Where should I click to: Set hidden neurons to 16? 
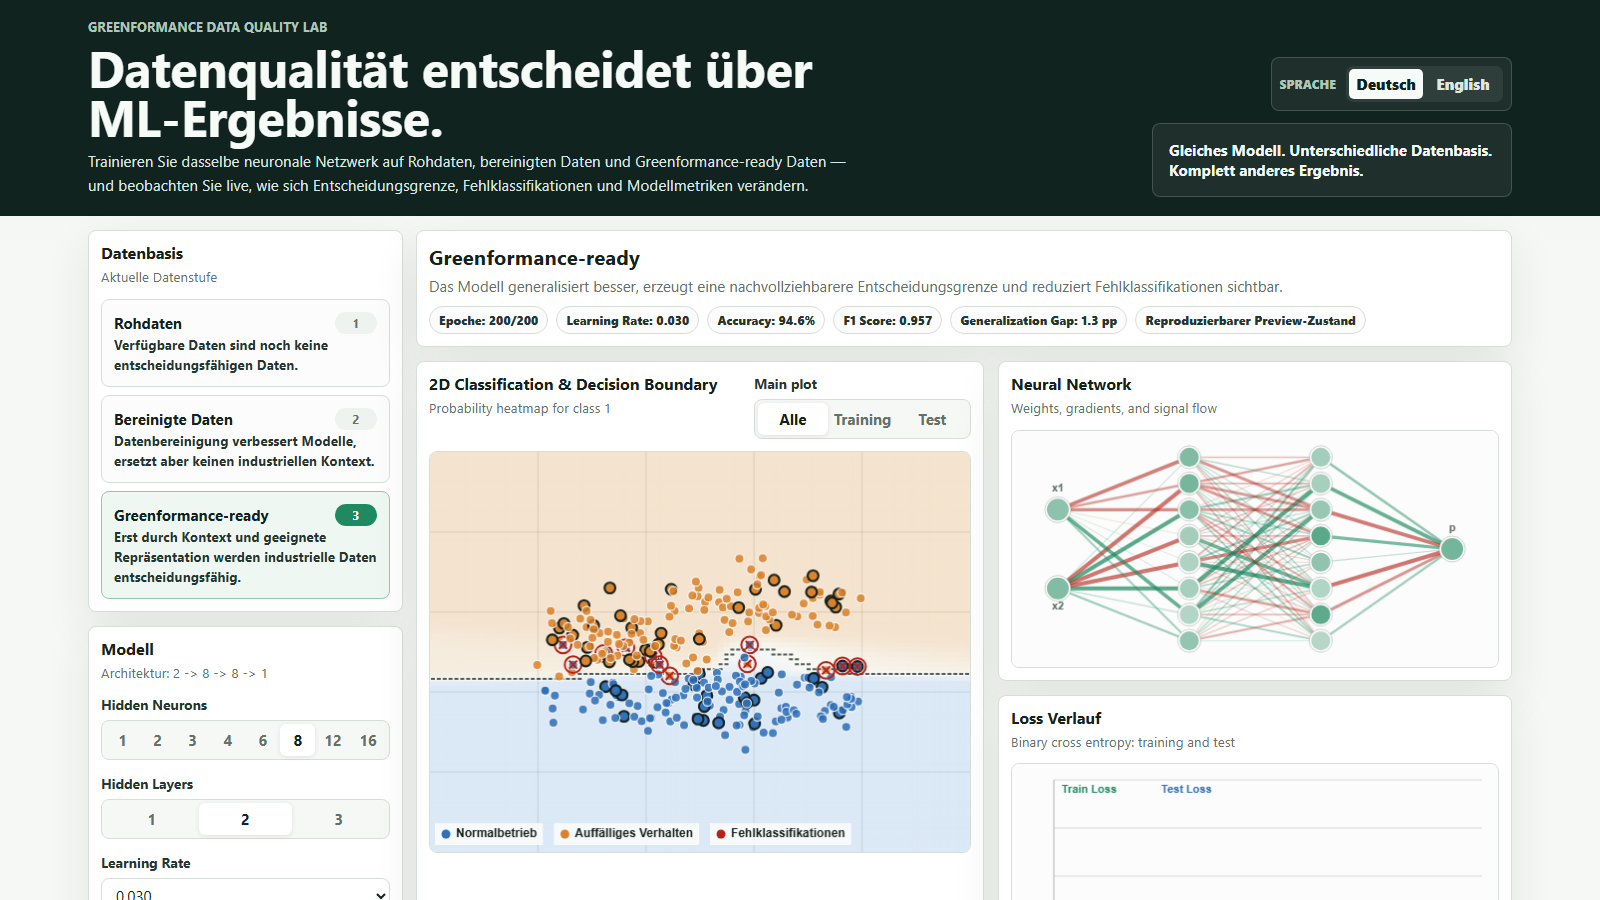click(368, 740)
